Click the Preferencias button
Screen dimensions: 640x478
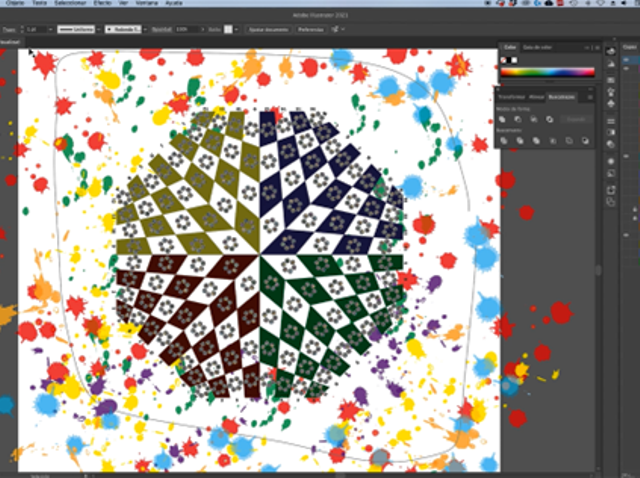pyautogui.click(x=311, y=29)
